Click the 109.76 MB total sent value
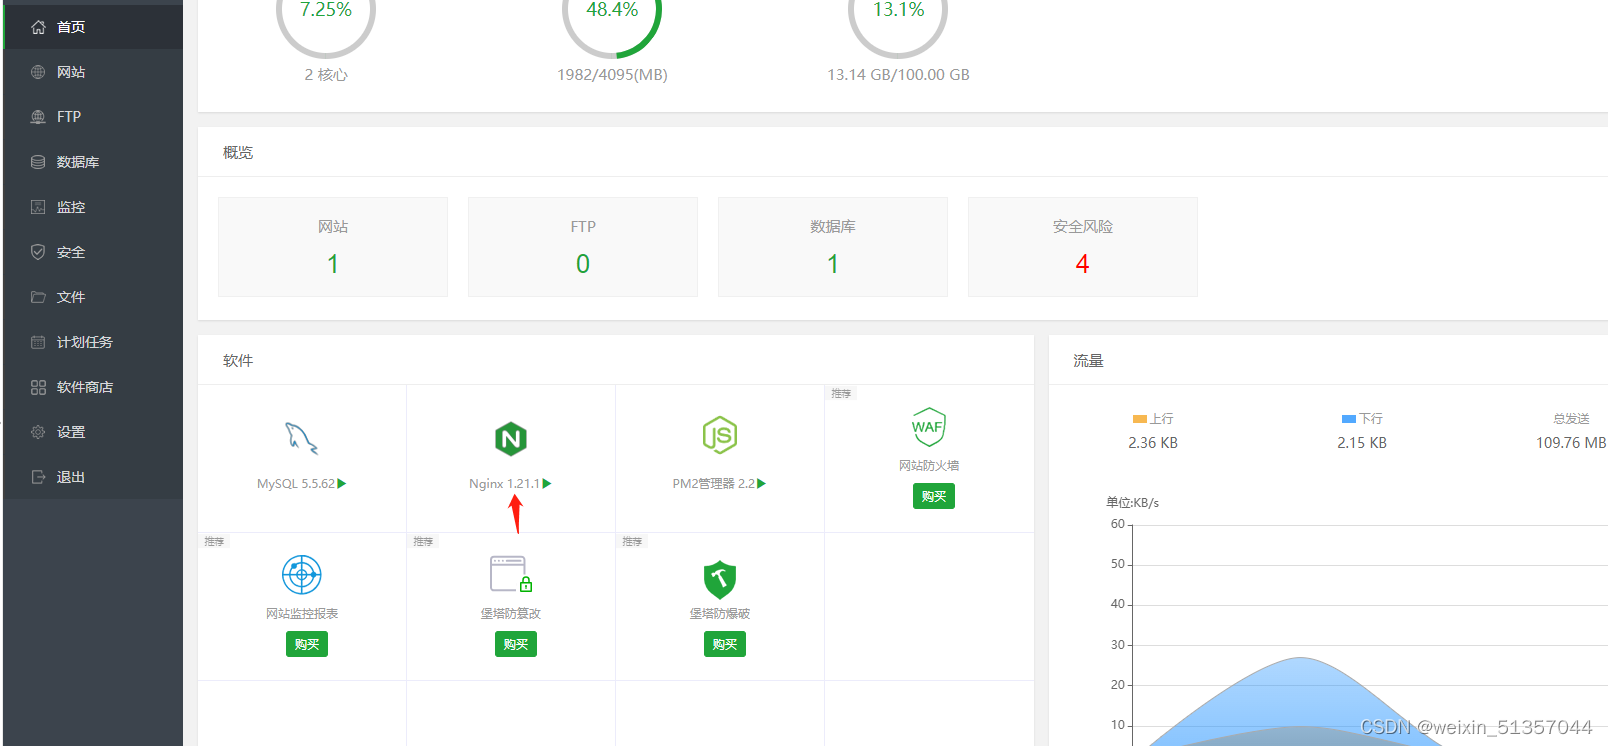Screen dimensions: 1608x746 pos(1571,443)
